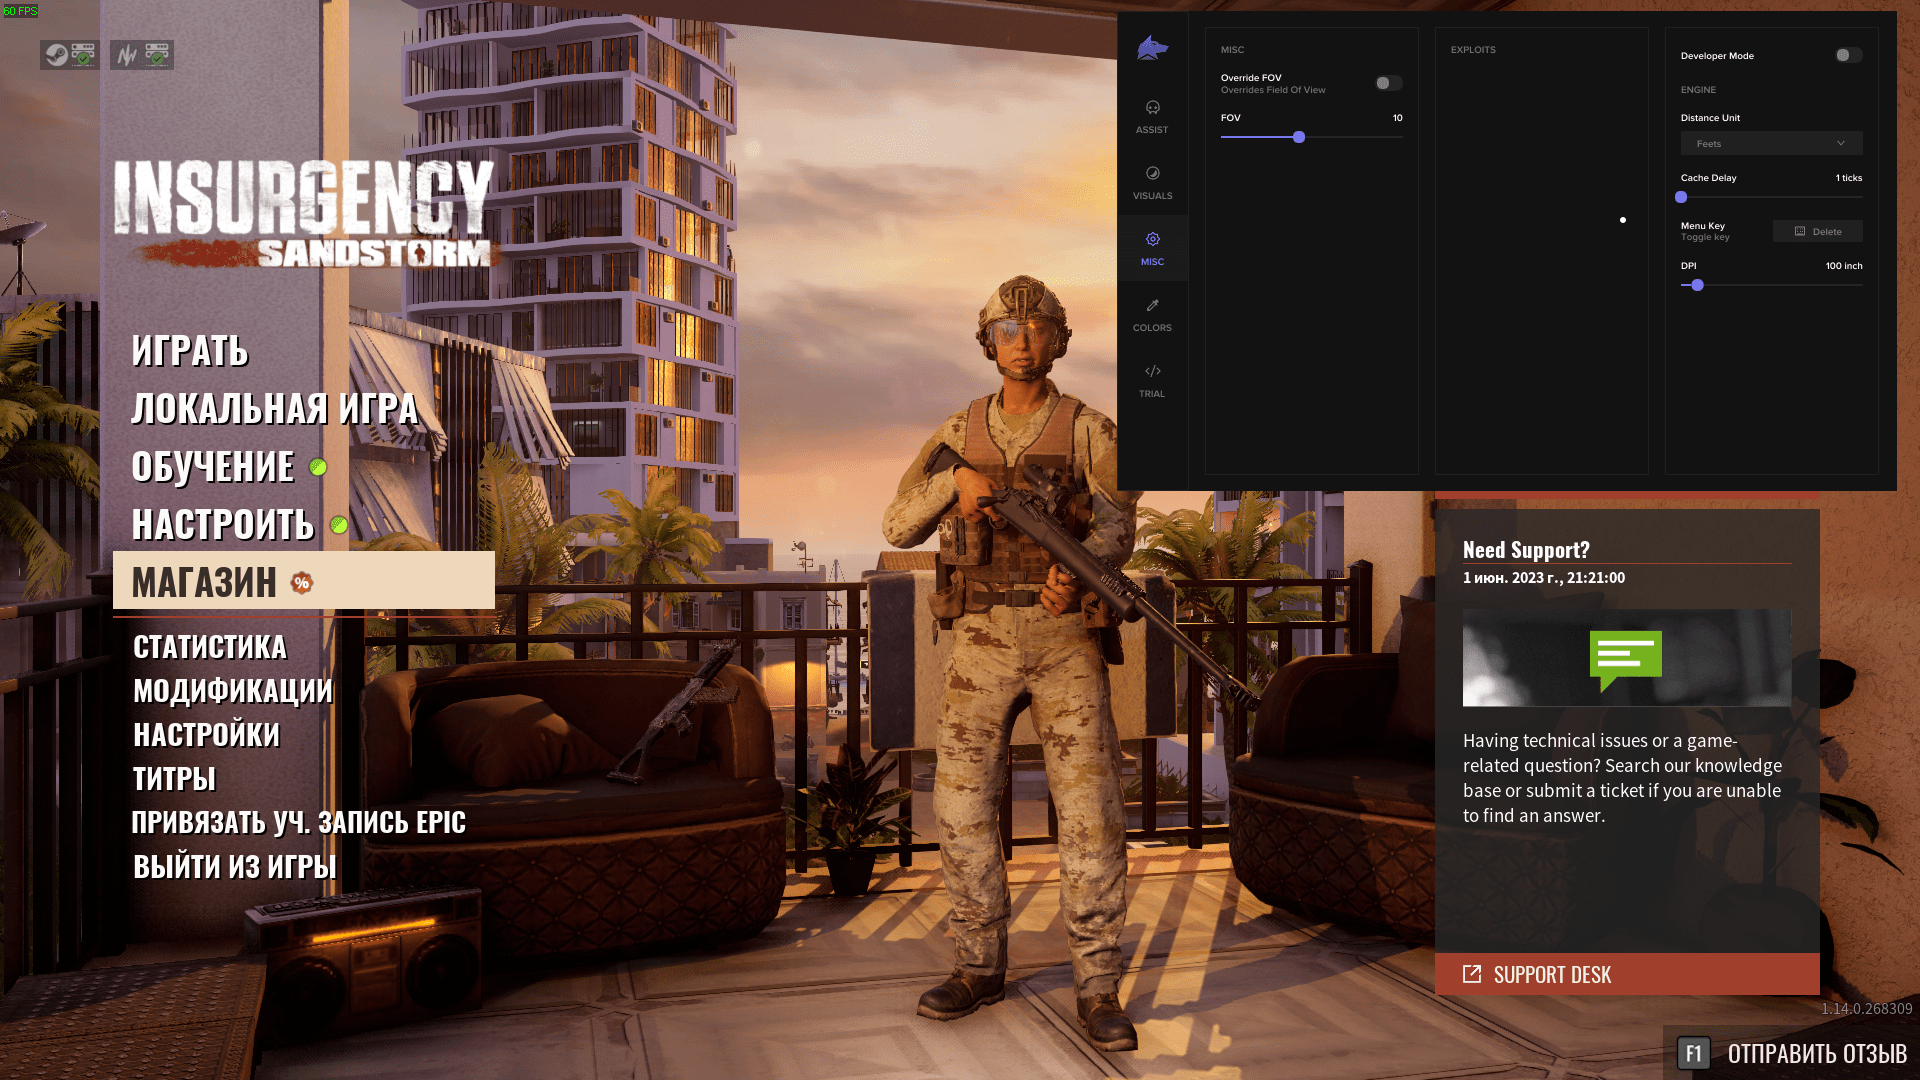The width and height of the screenshot is (1920, 1080).
Task: Open the ASSIST tab icon
Action: [1152, 107]
